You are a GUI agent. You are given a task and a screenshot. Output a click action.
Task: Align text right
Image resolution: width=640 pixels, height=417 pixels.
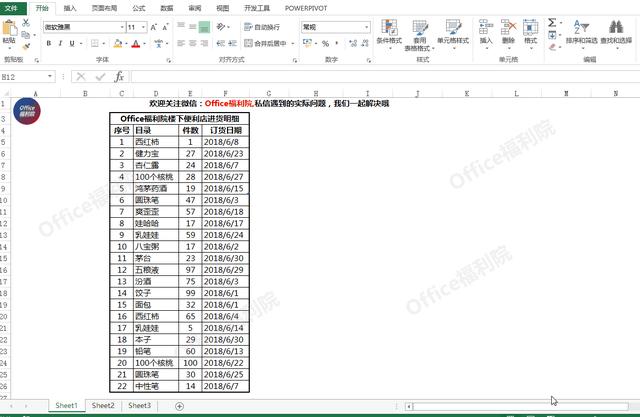(204, 43)
